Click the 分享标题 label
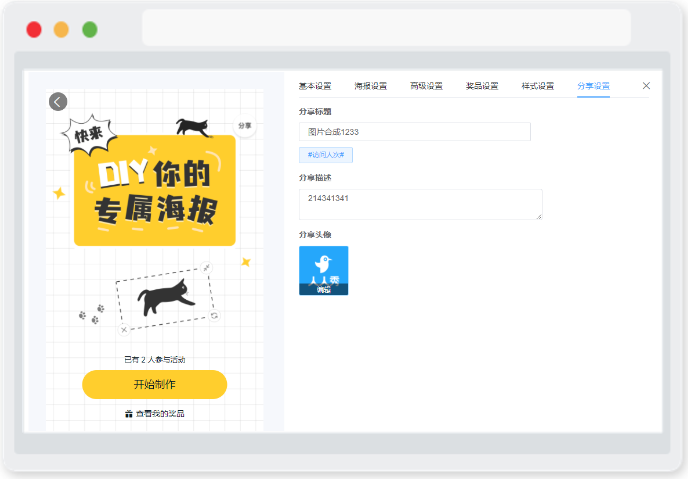The width and height of the screenshot is (688, 479). click(x=315, y=111)
